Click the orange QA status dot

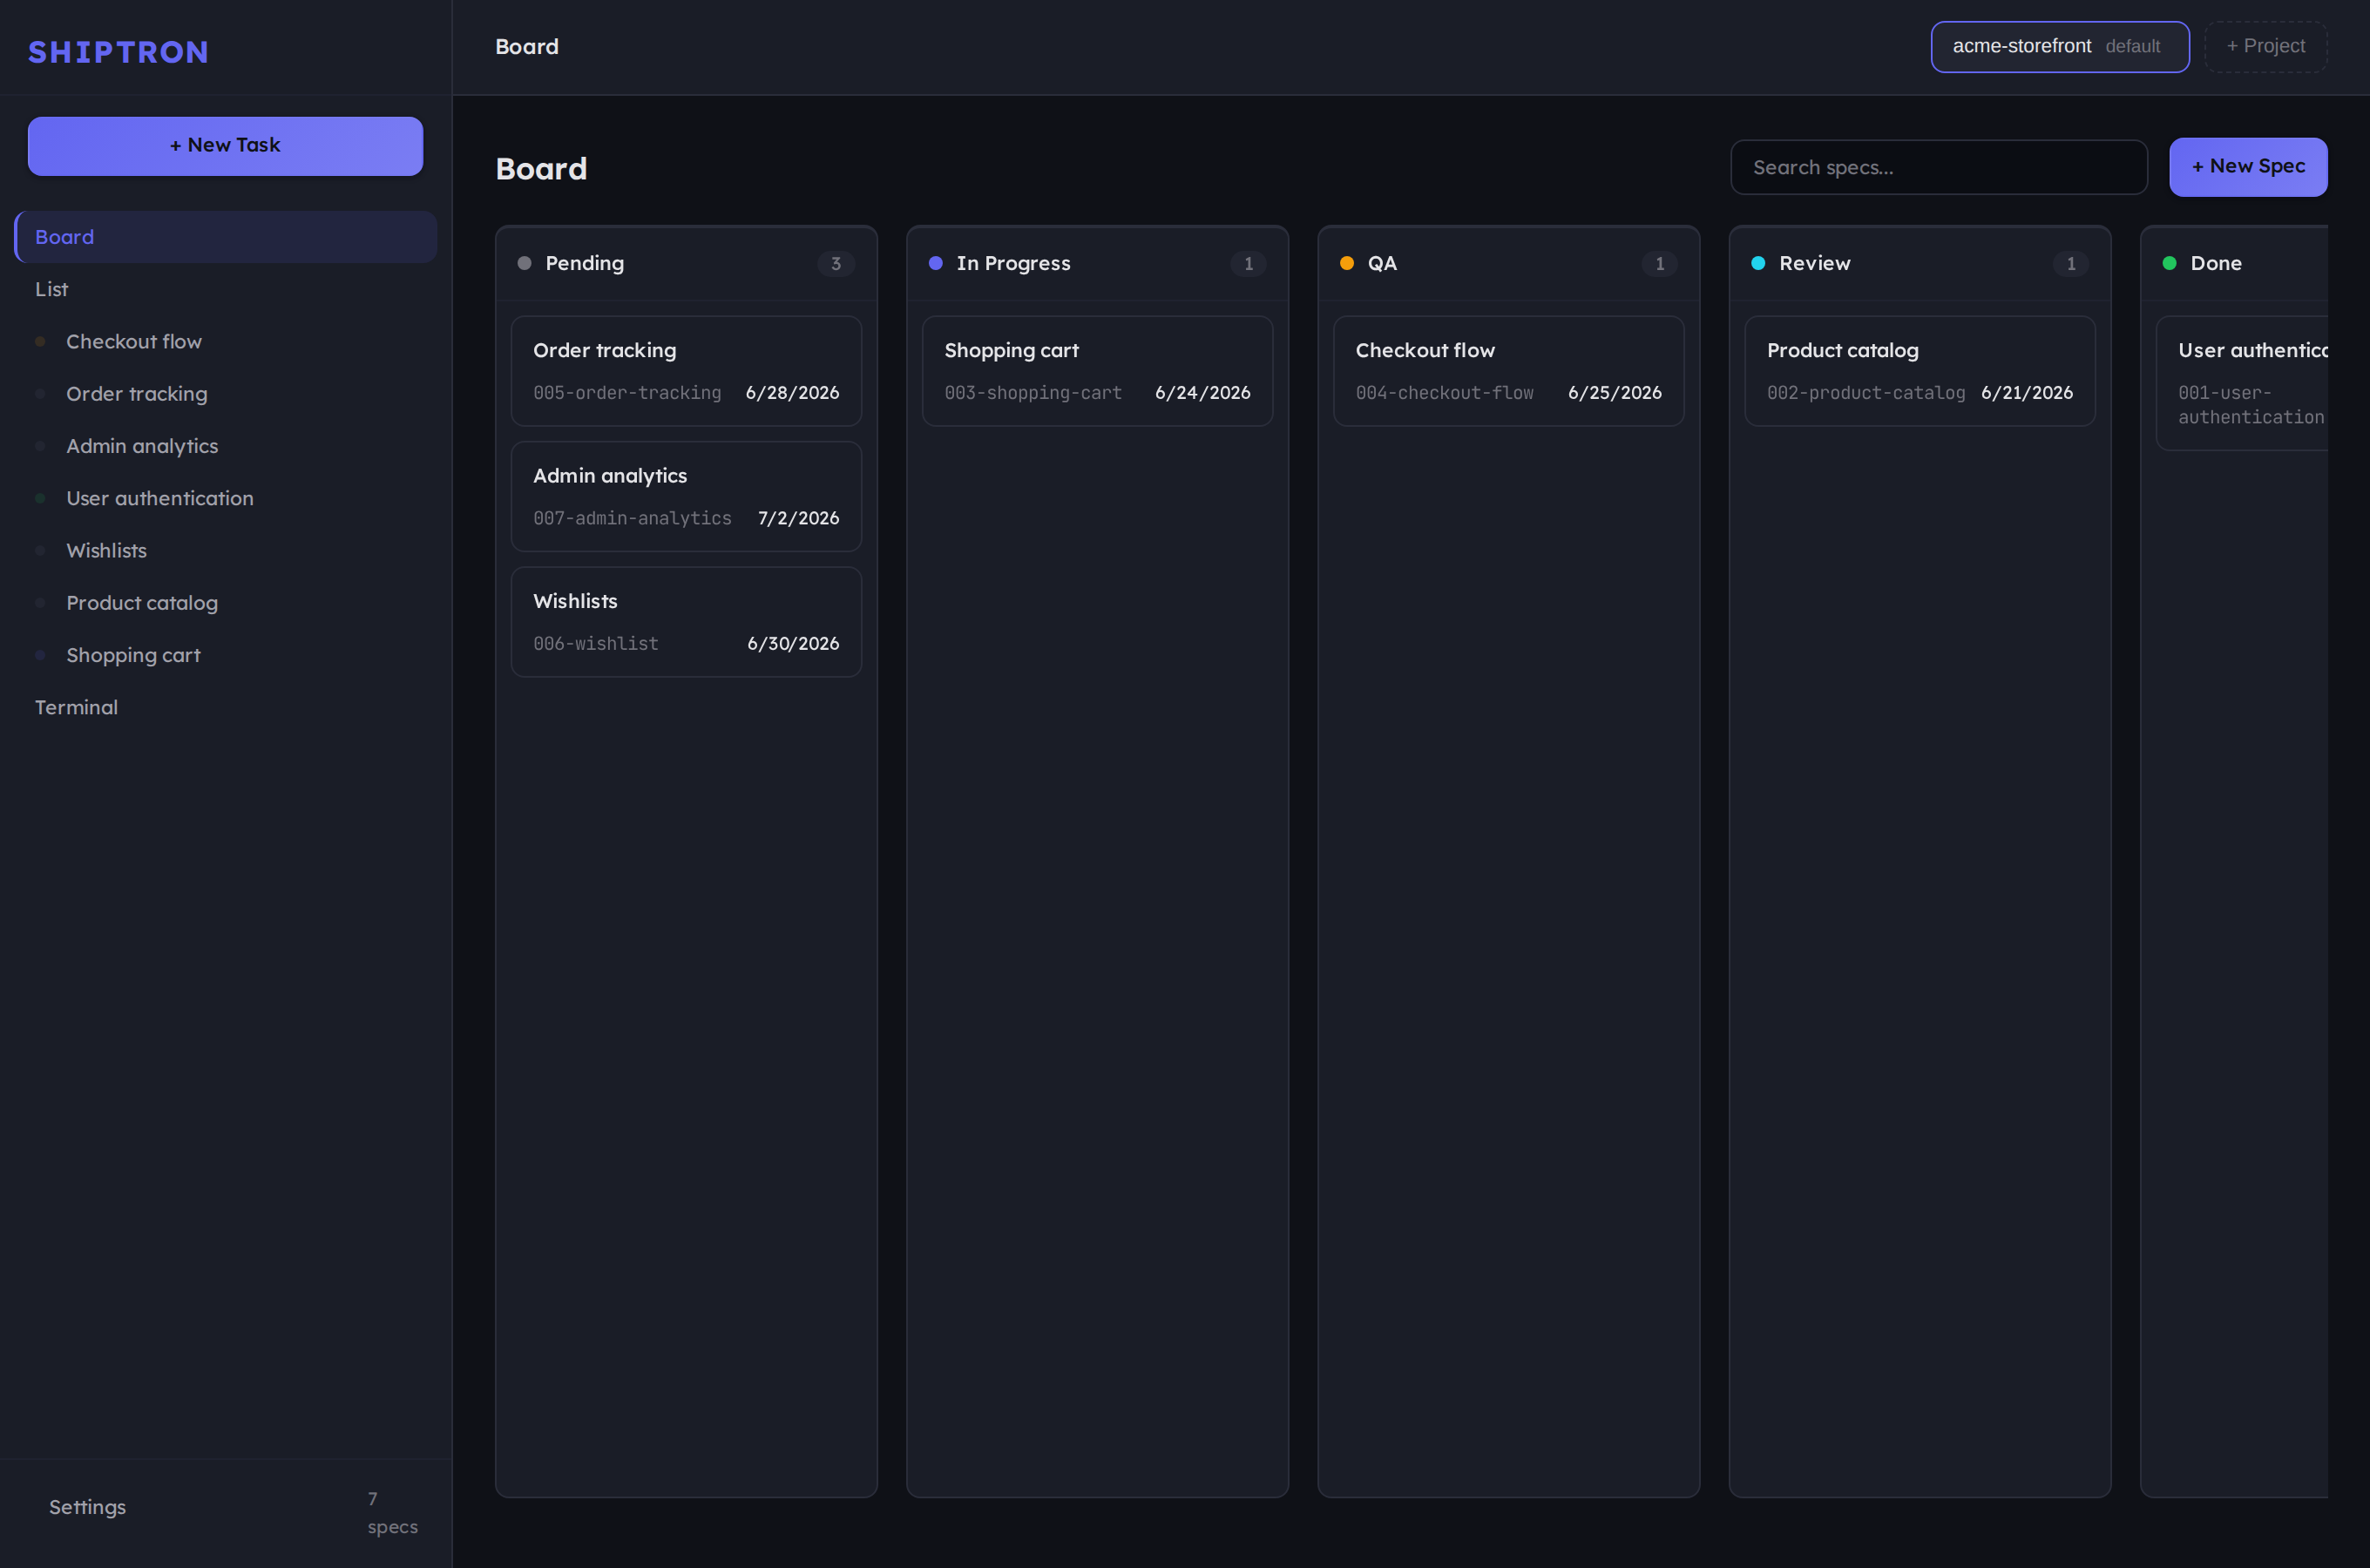coord(1347,263)
